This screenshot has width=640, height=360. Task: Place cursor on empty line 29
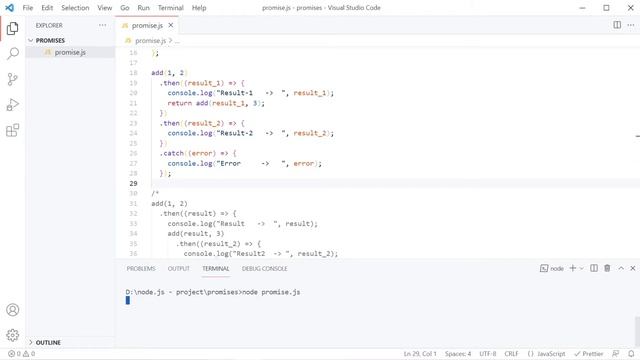tap(392, 184)
